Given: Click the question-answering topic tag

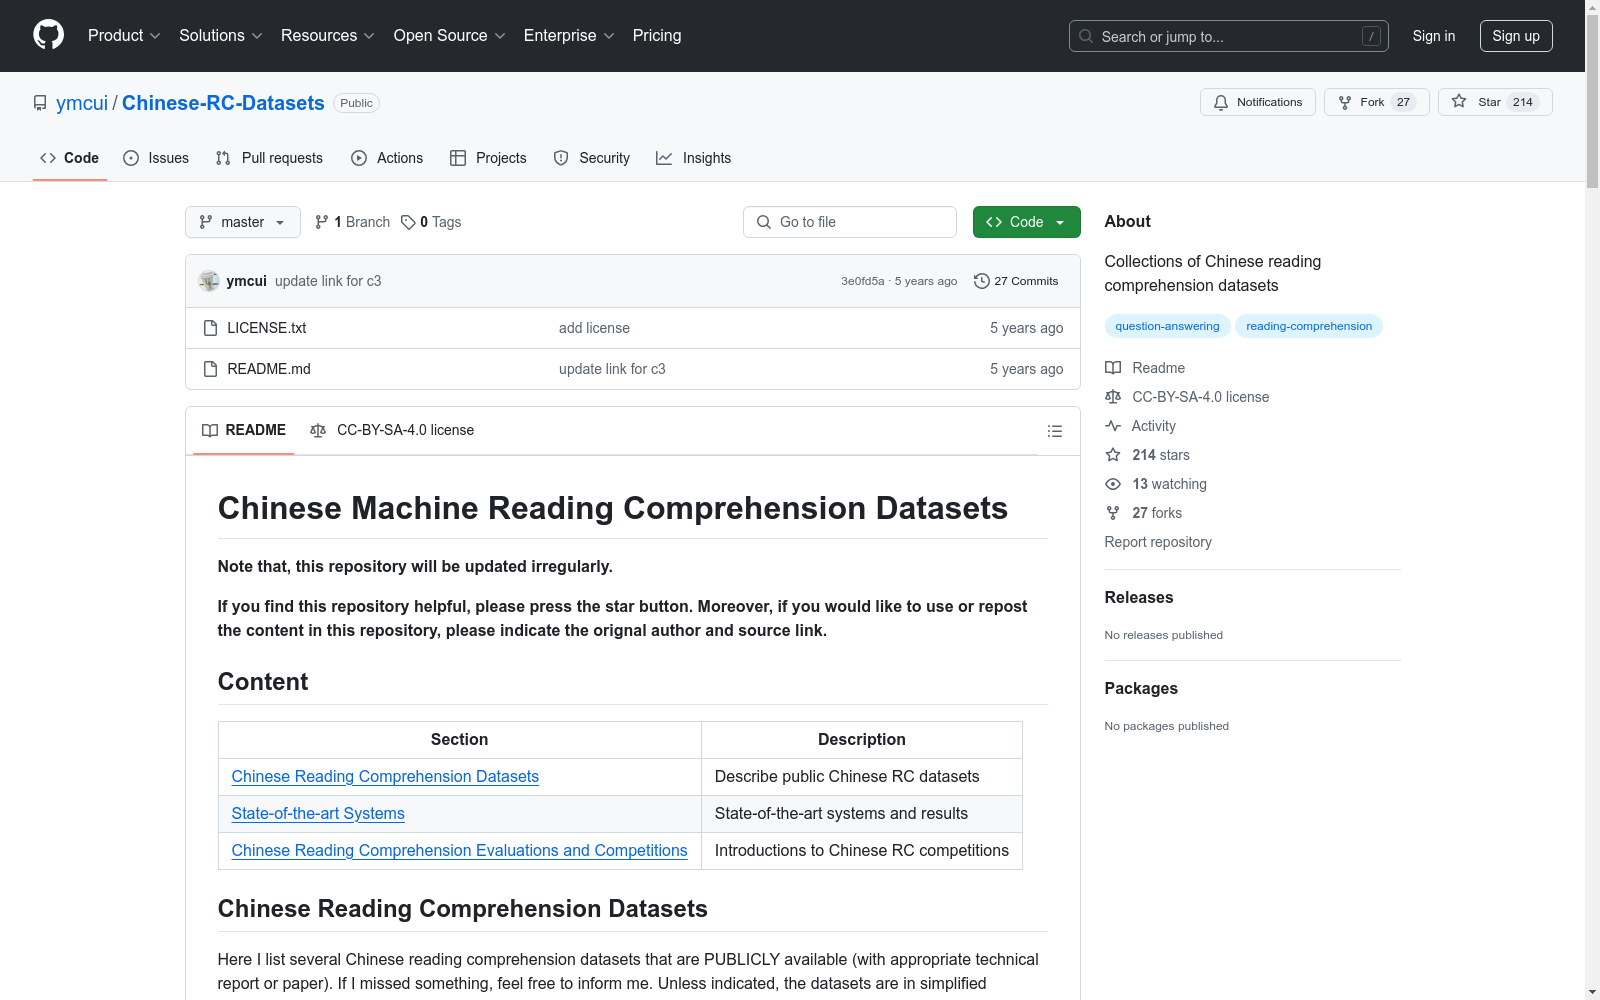Looking at the screenshot, I should point(1167,326).
